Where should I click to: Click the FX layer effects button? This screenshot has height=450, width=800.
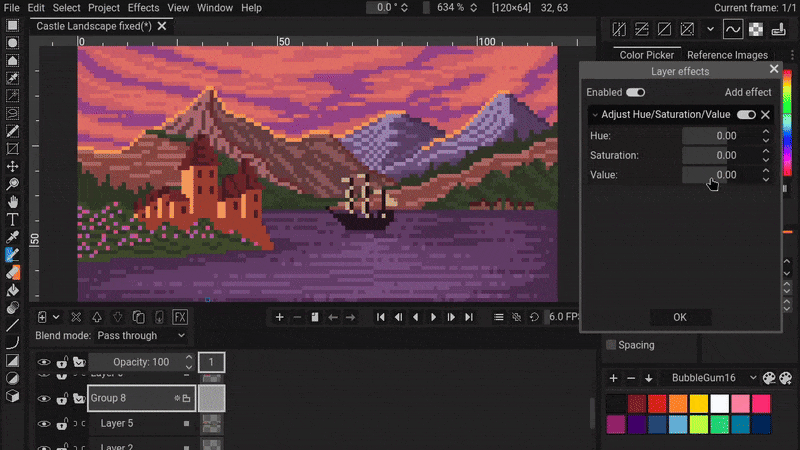180,316
